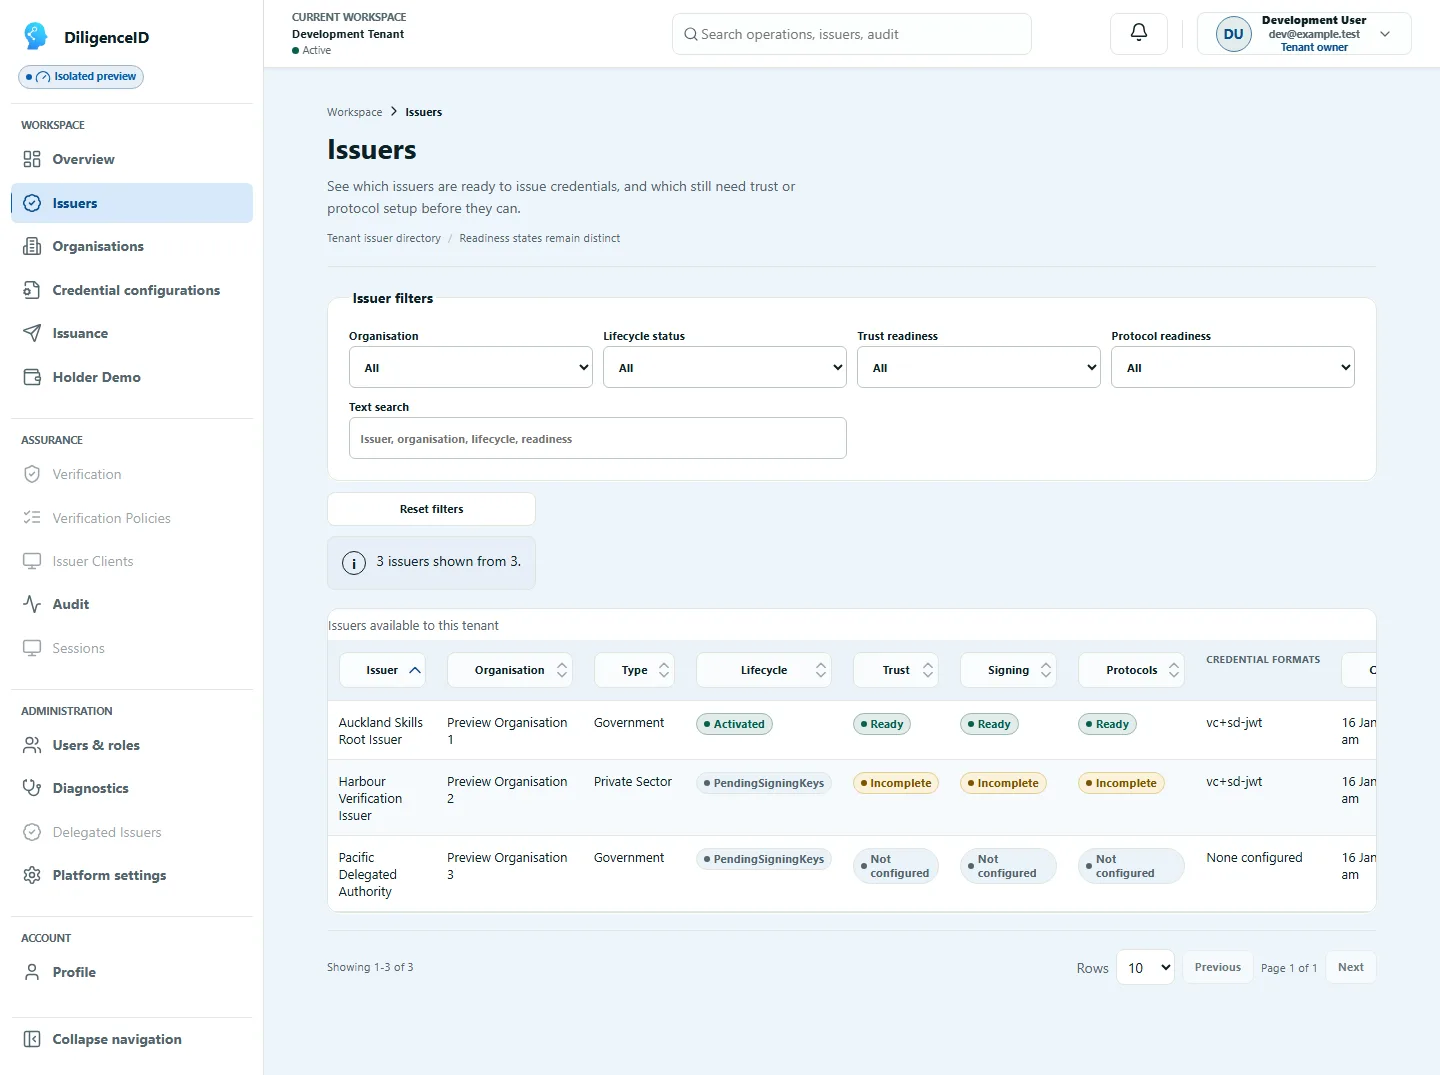1440x1075 pixels.
Task: Click the Platform settings gear icon
Action: pos(32,875)
